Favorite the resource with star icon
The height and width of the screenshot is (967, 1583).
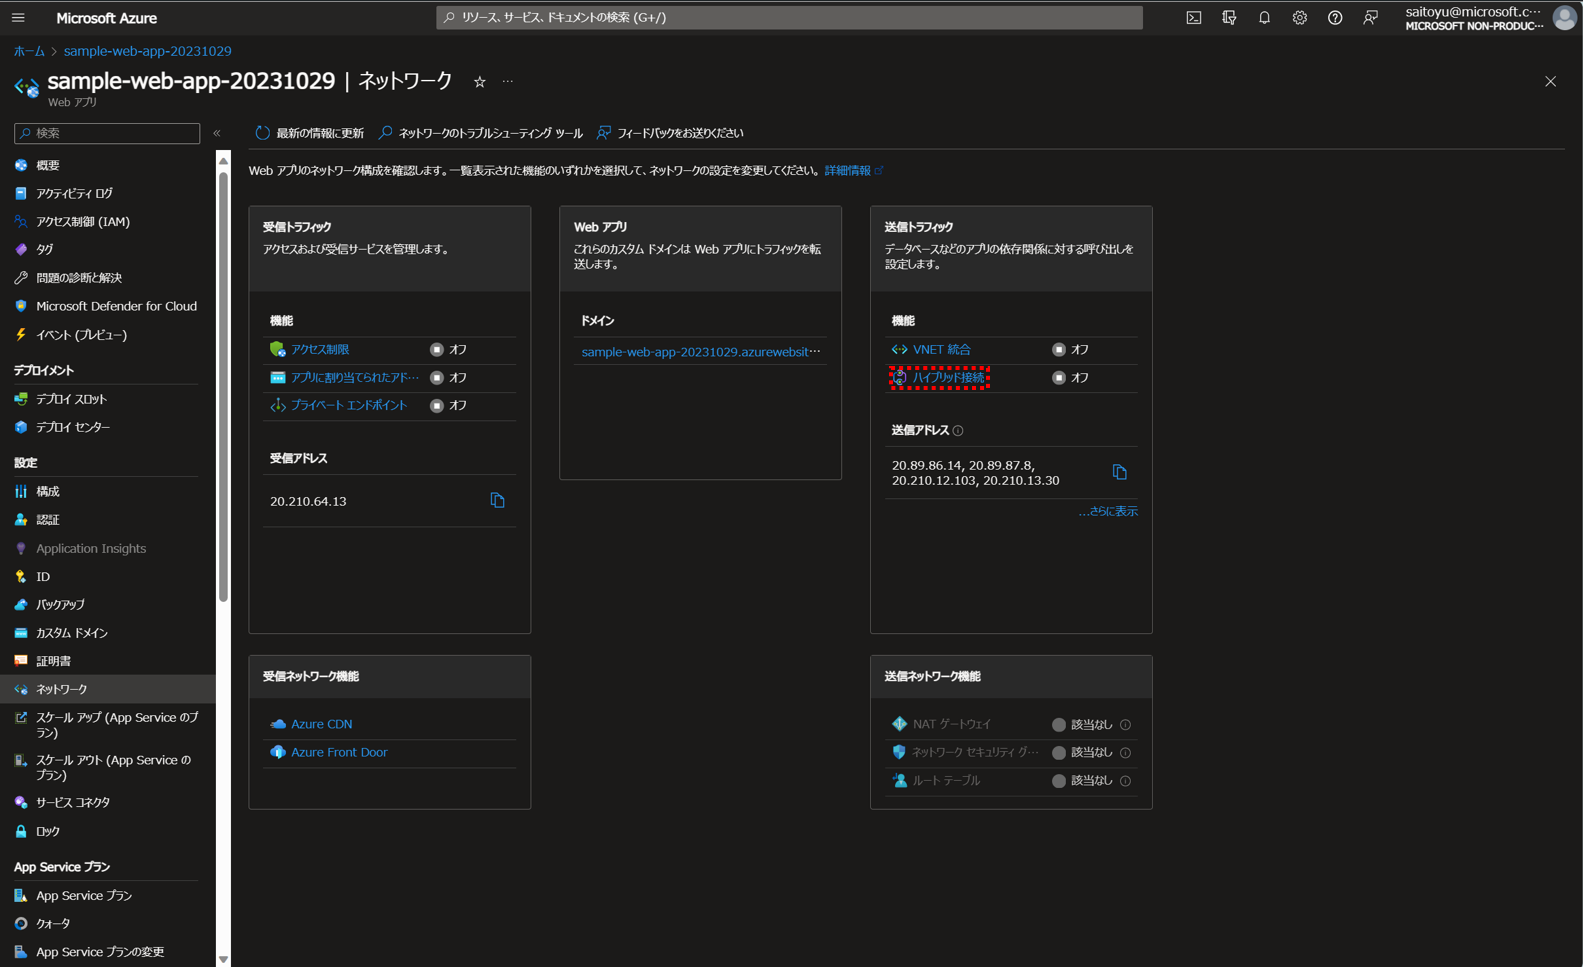click(480, 82)
